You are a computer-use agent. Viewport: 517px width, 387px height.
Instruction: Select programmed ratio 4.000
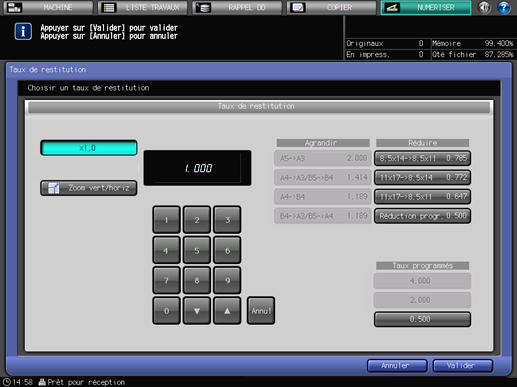[422, 281]
